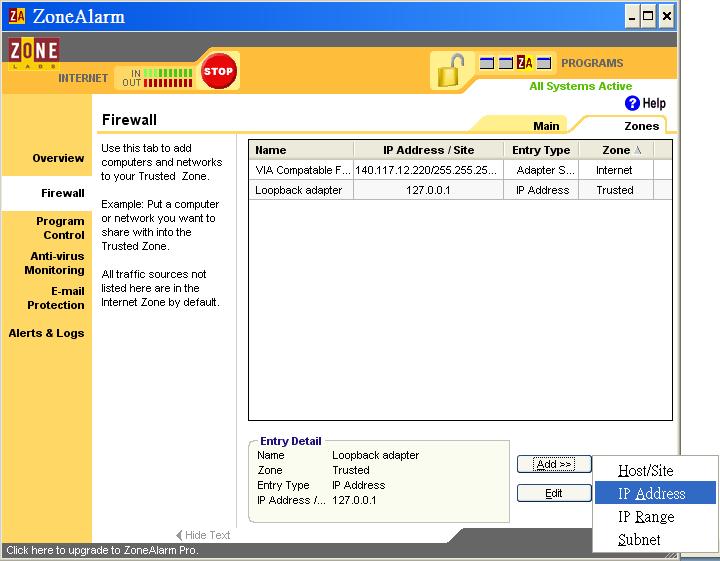Switch to the Zones tab
720x561 pixels.
point(641,126)
